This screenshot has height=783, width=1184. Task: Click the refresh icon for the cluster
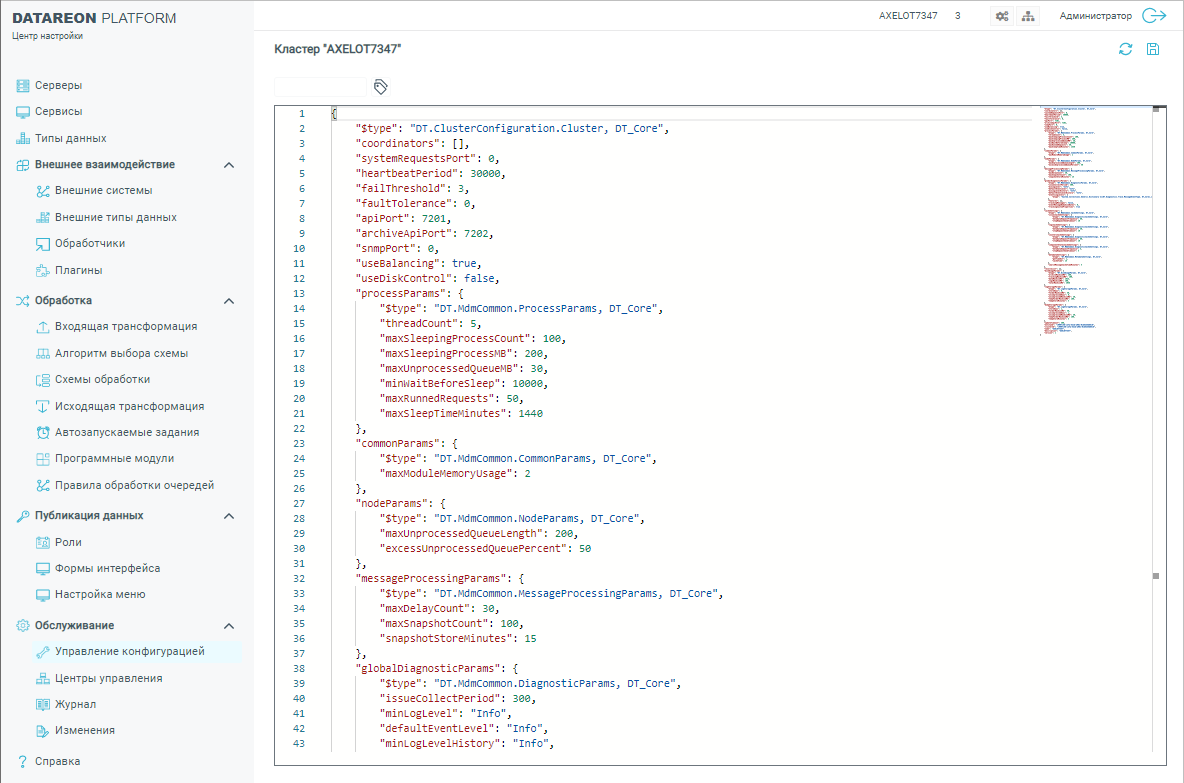pyautogui.click(x=1125, y=49)
